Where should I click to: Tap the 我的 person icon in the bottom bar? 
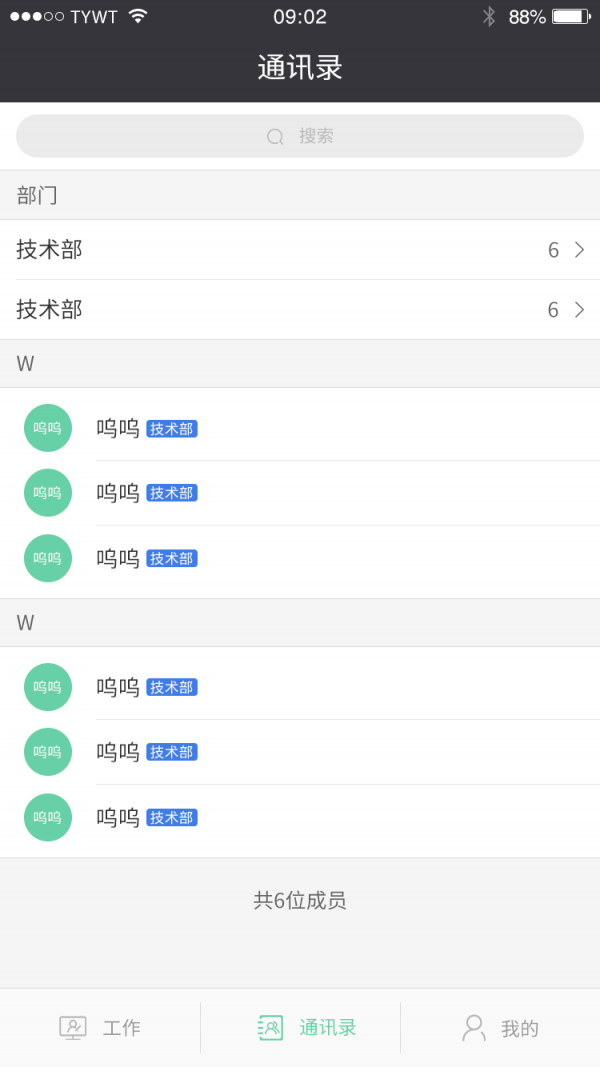coord(474,1028)
